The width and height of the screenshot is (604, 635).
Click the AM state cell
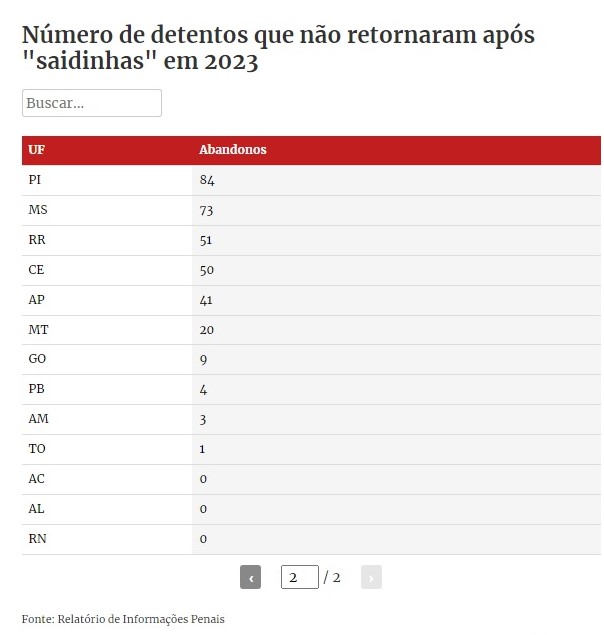tap(38, 419)
